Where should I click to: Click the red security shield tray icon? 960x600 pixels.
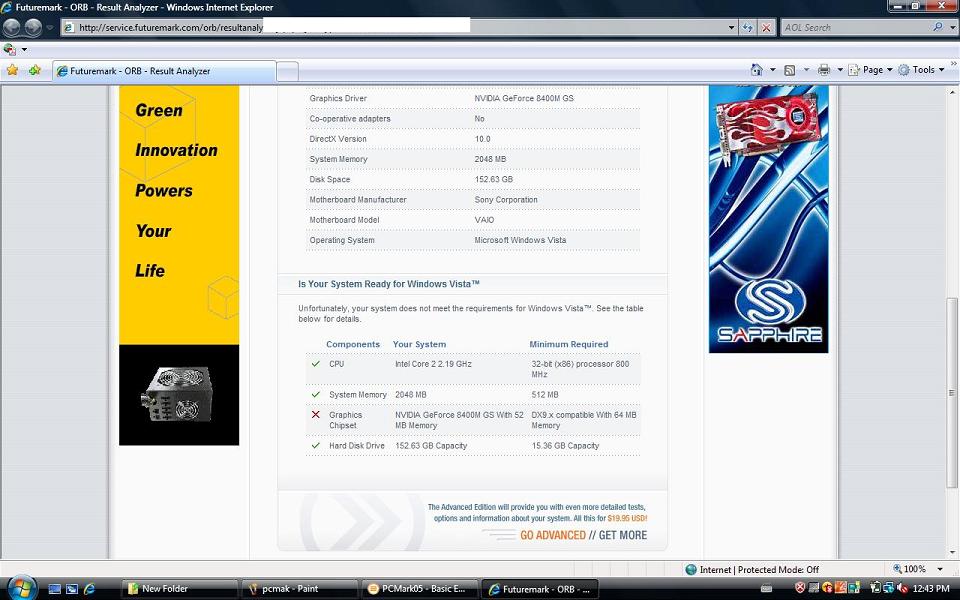coord(800,589)
